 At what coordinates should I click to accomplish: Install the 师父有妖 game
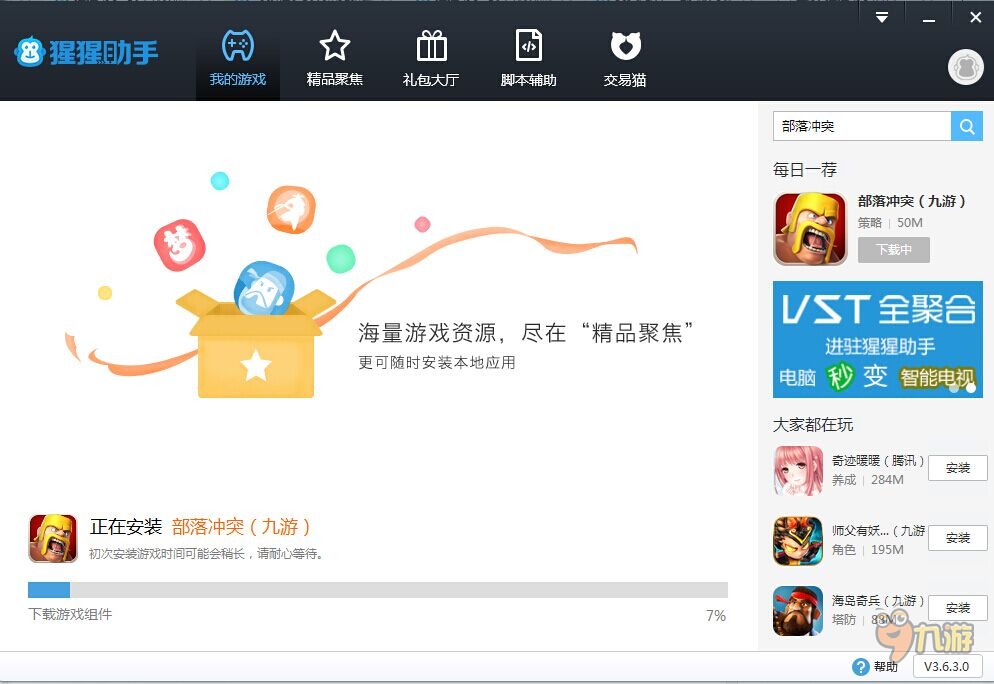957,538
